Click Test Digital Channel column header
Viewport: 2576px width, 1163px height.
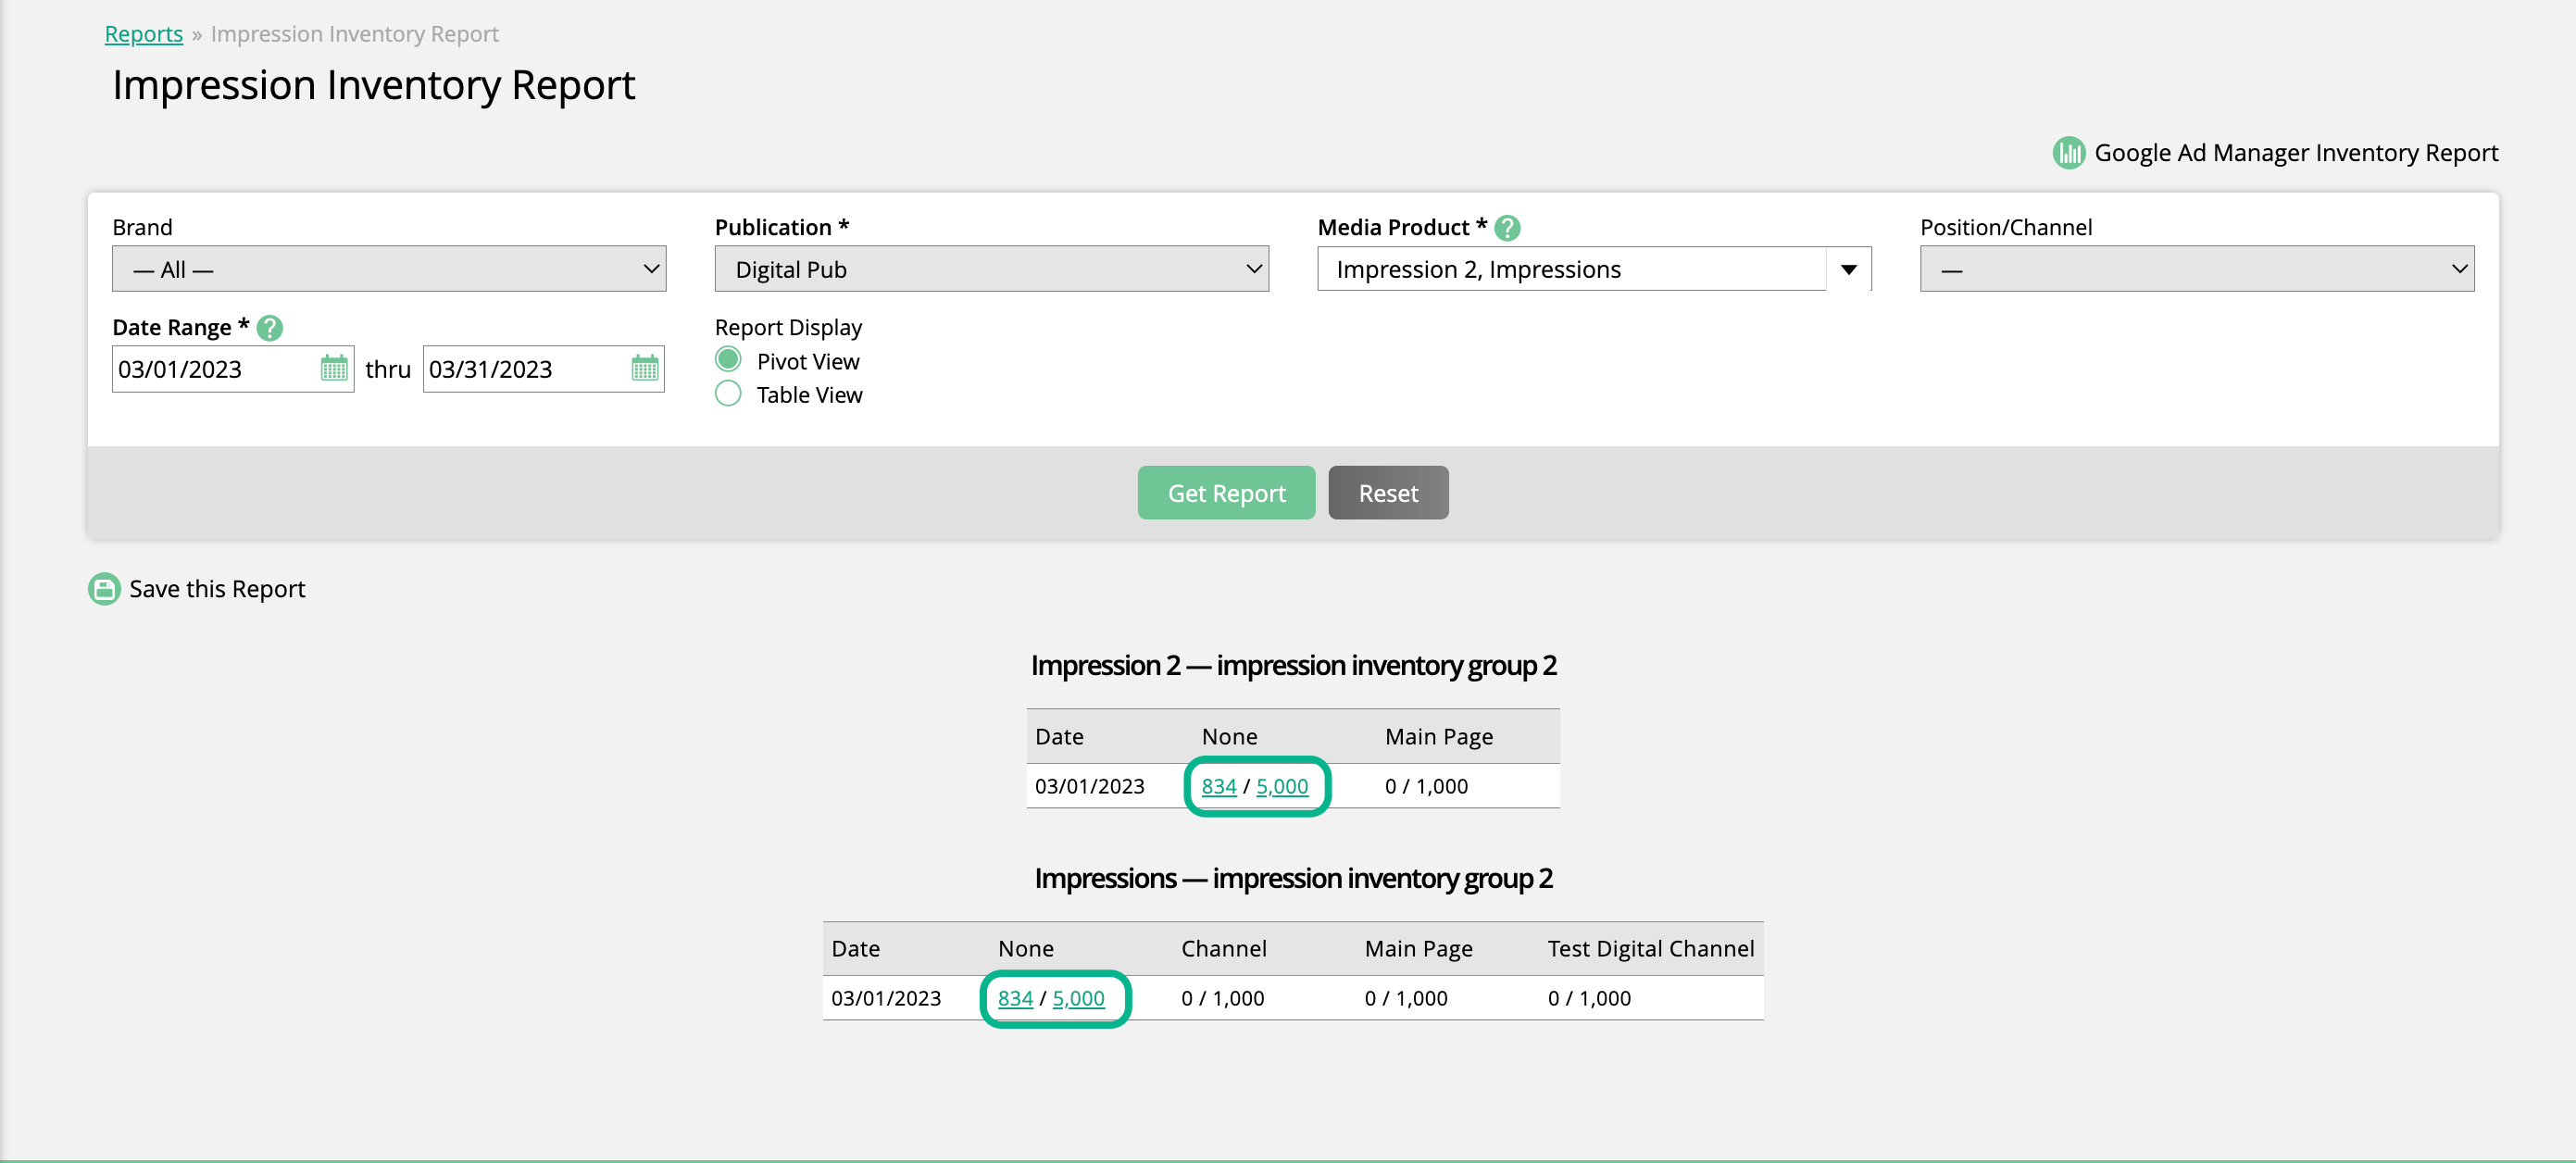pyautogui.click(x=1650, y=948)
